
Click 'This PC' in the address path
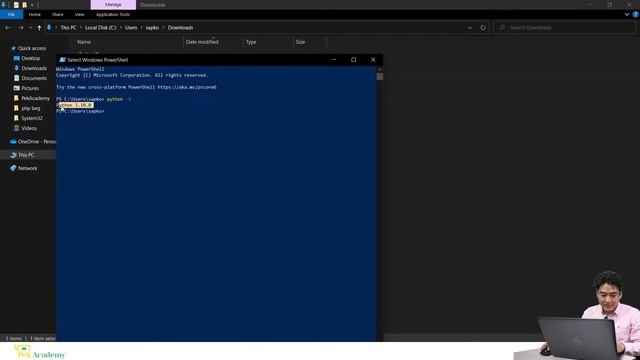pyautogui.click(x=68, y=28)
